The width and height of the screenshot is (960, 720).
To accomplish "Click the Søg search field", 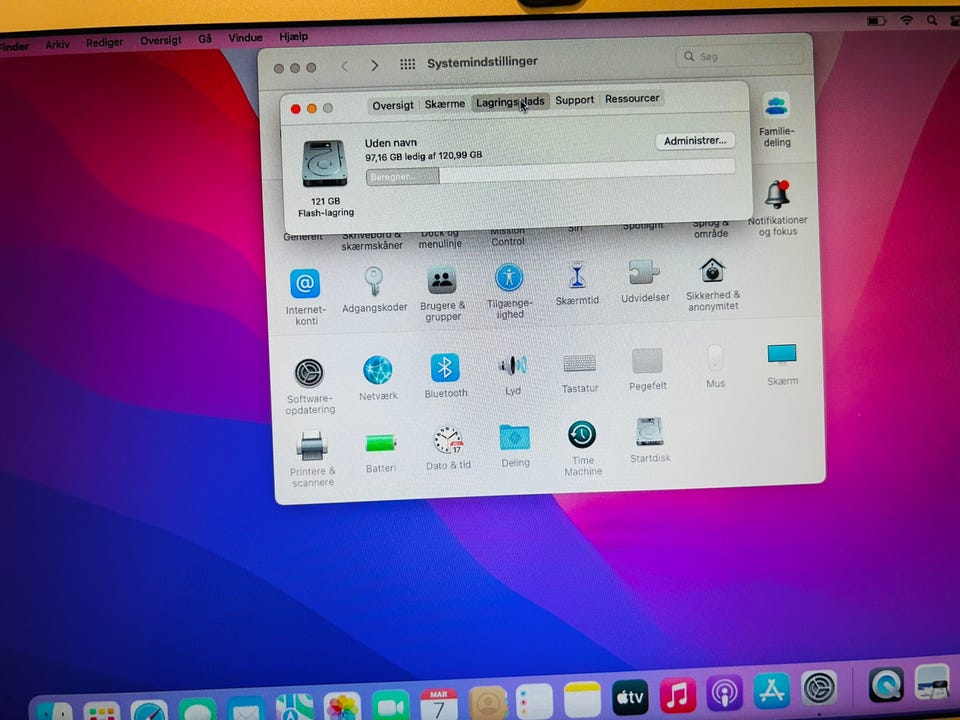I will point(739,56).
